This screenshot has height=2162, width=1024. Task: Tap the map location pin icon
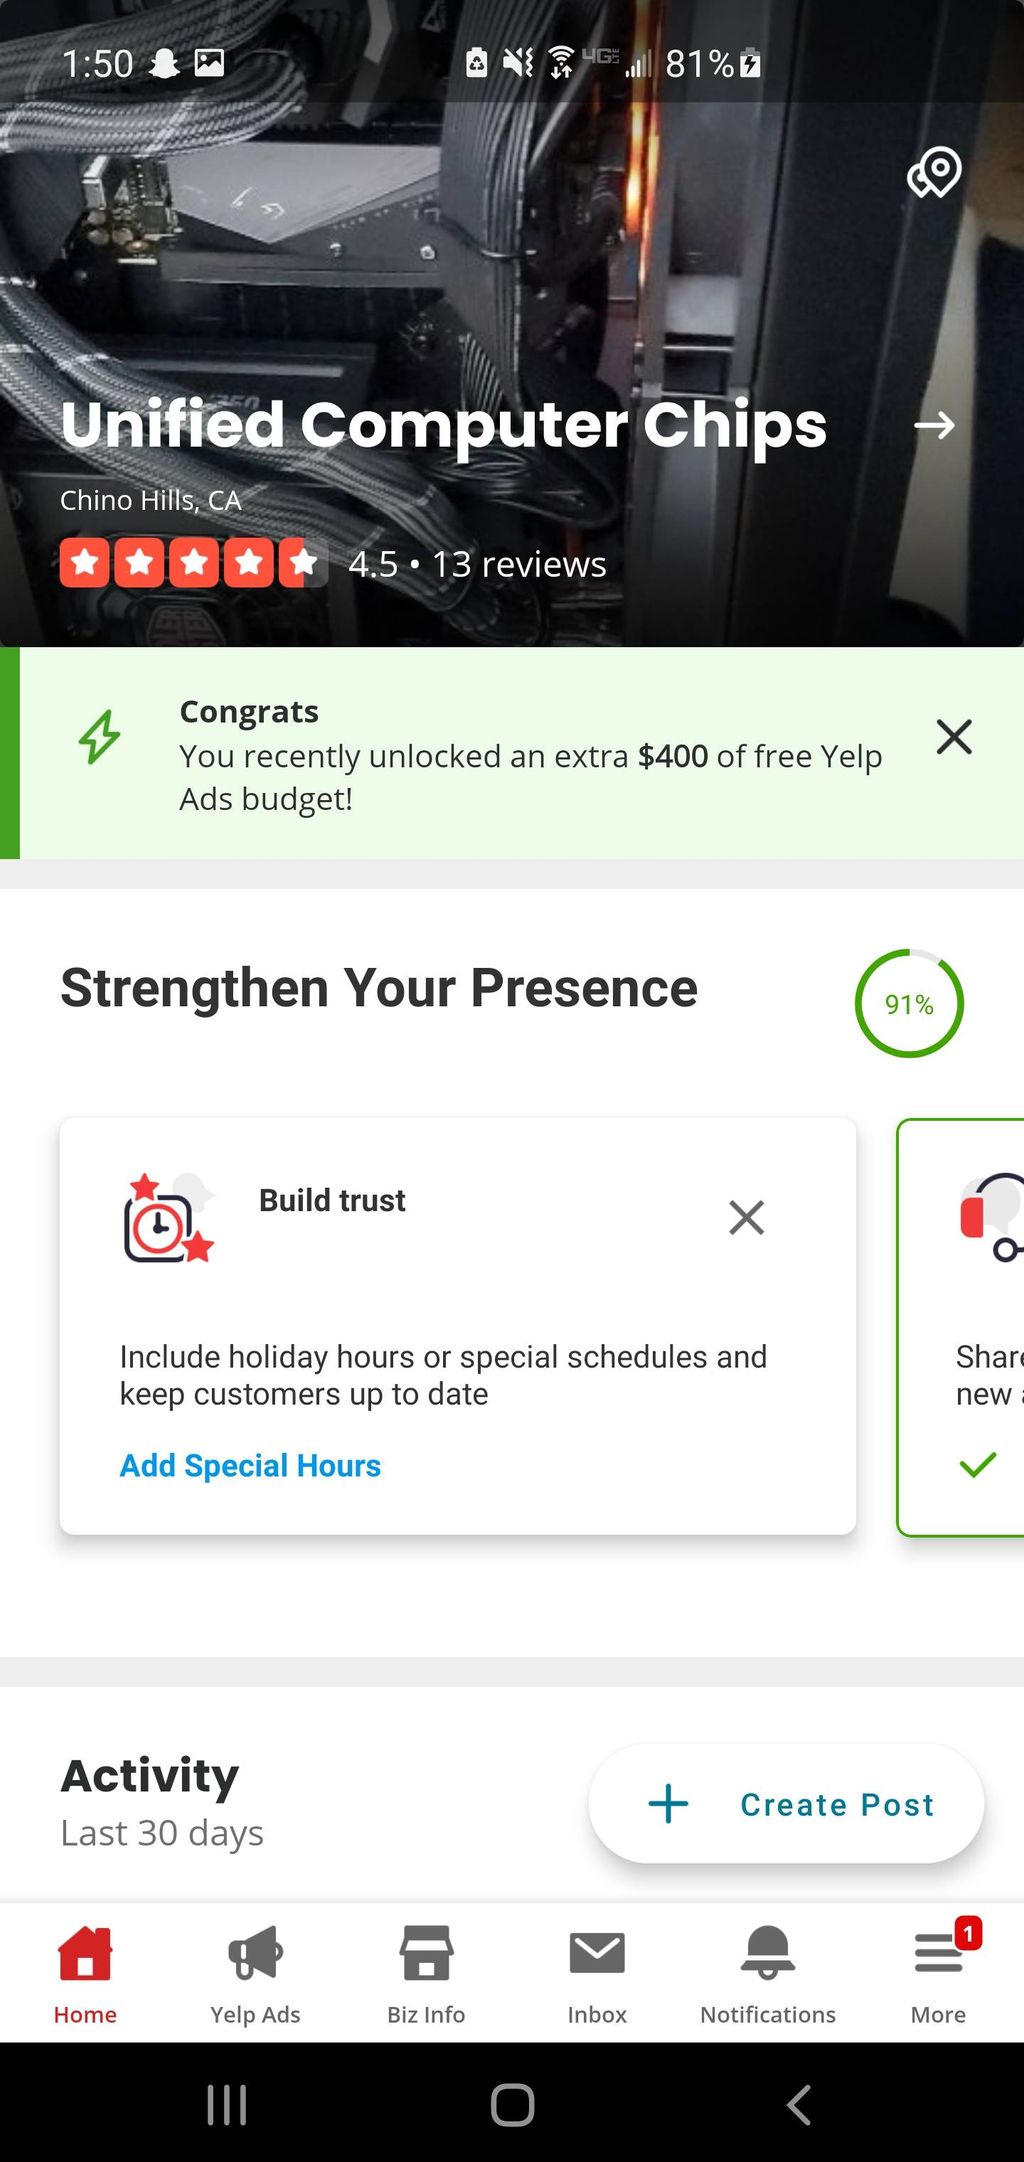(935, 172)
